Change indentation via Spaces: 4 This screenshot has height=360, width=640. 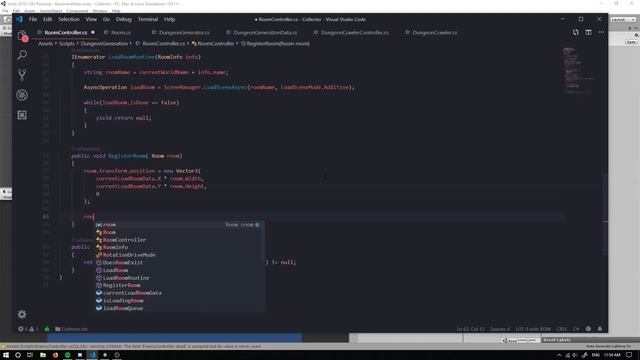pos(500,329)
